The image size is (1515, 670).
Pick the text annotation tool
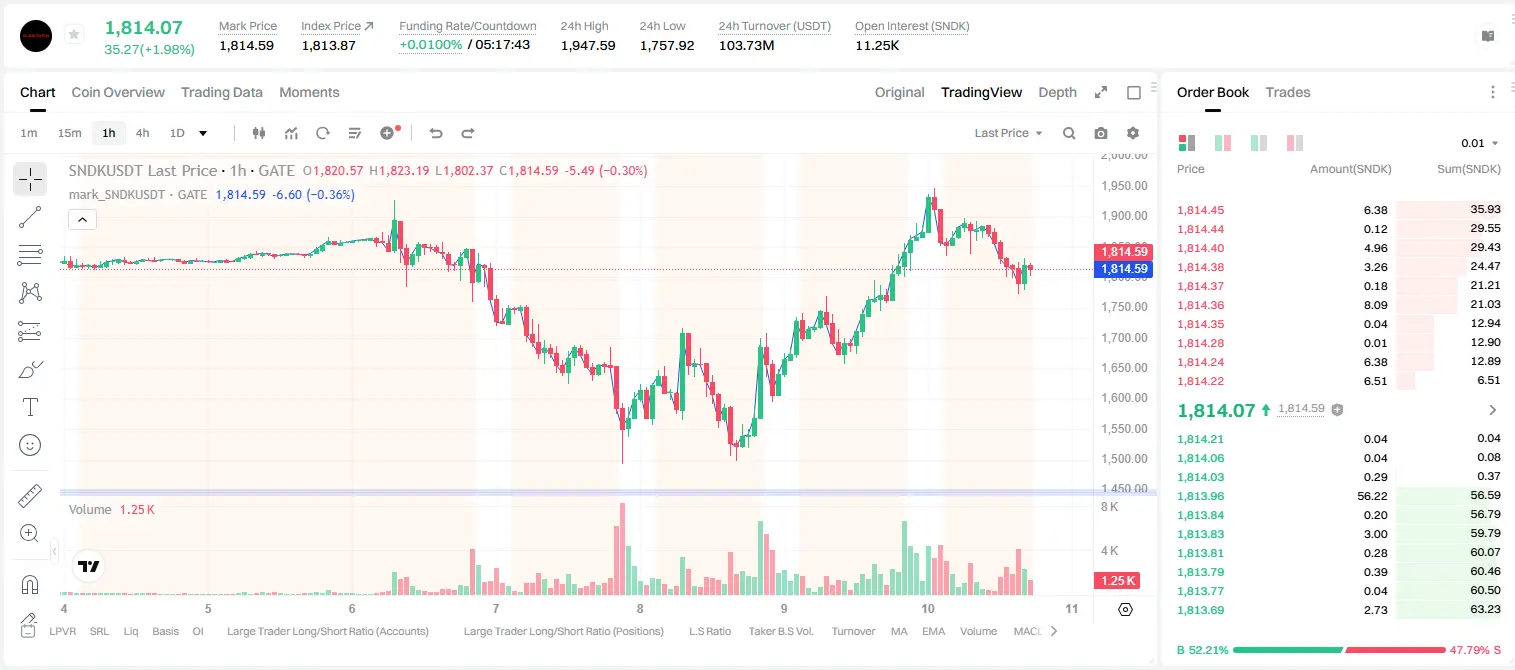[30, 407]
